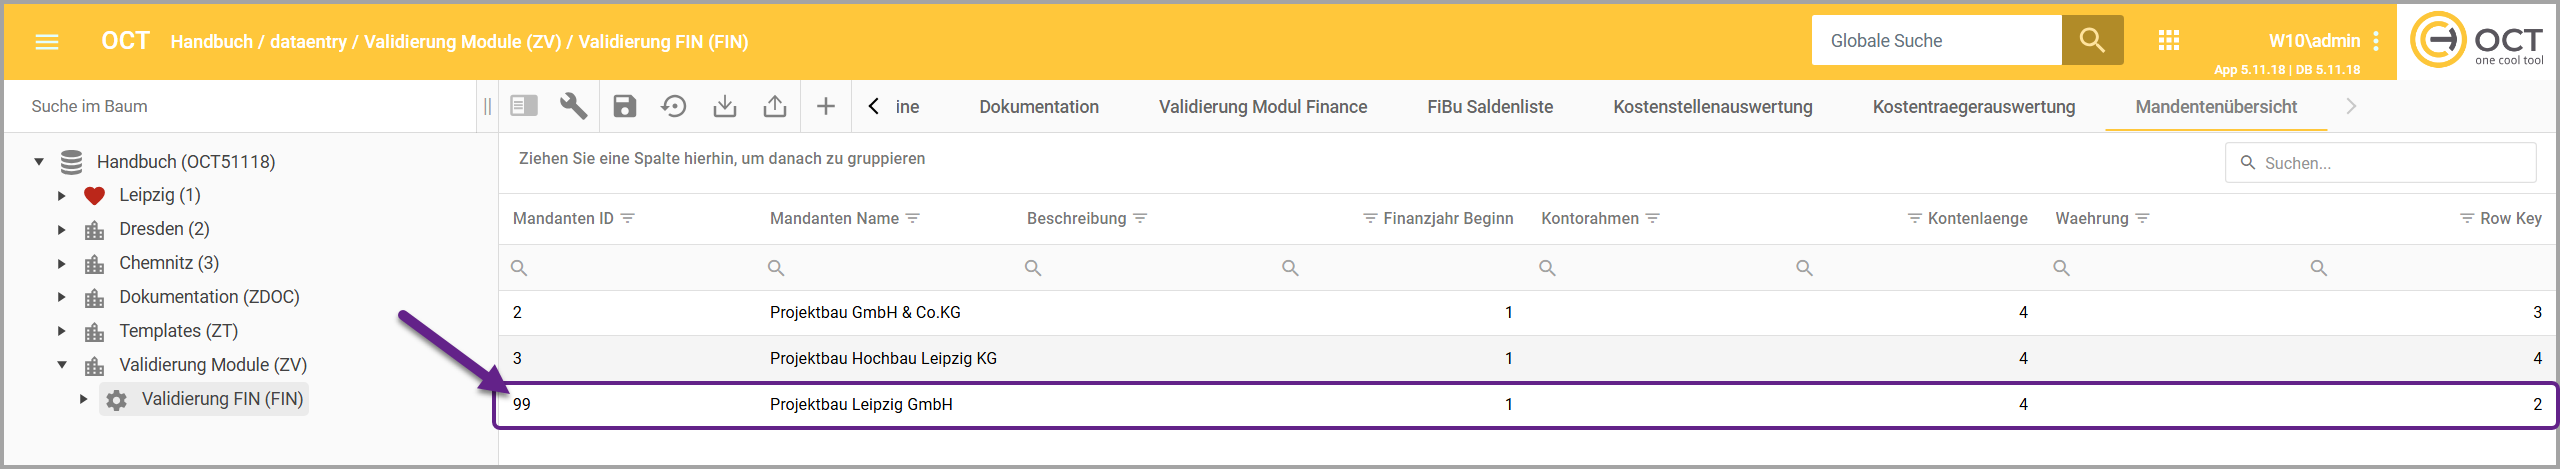Open the hamburger navigation menu

47,42
